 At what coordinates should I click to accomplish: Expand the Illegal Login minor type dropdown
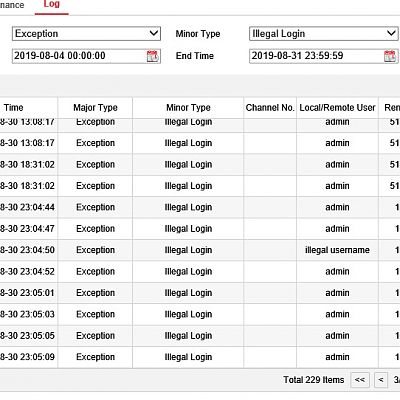tap(324, 34)
